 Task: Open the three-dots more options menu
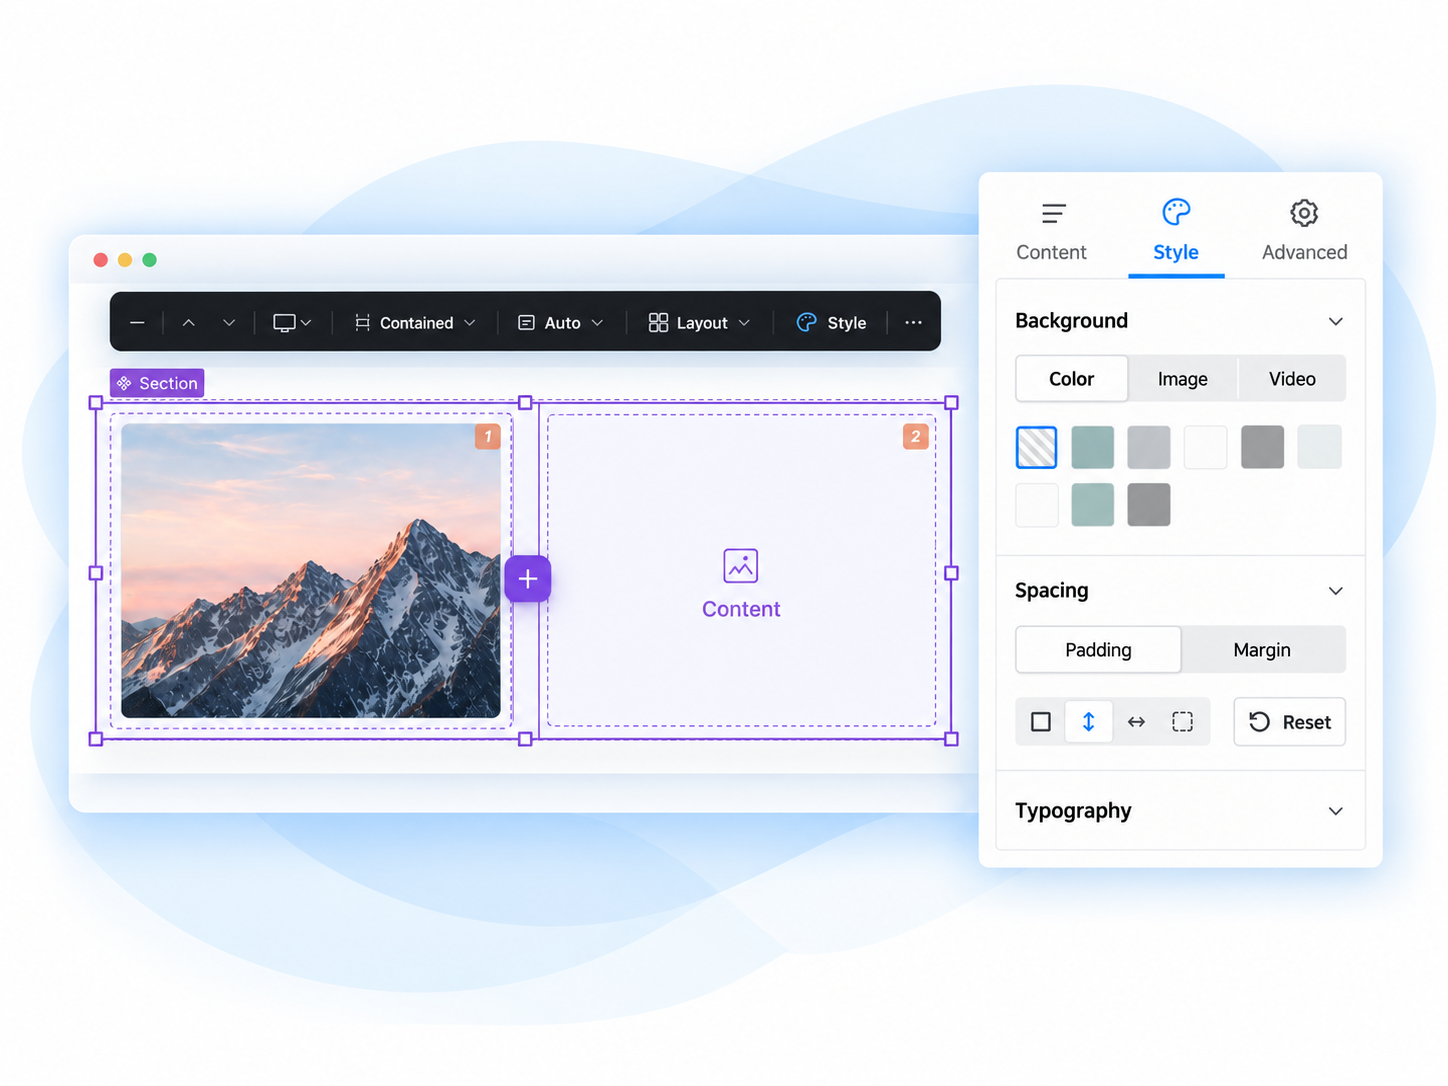click(913, 322)
